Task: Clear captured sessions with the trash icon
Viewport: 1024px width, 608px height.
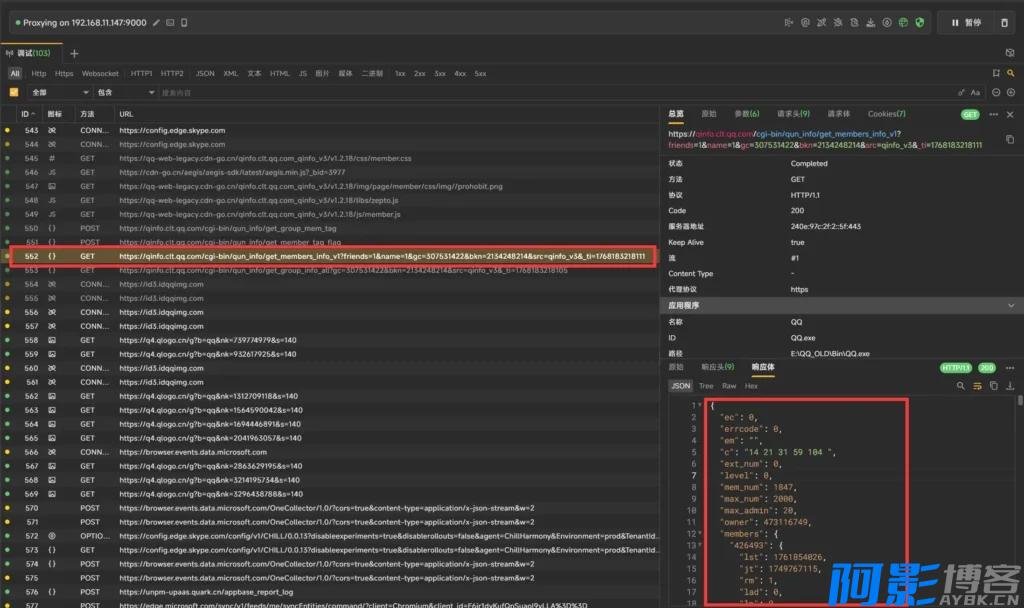Action: (1004, 22)
